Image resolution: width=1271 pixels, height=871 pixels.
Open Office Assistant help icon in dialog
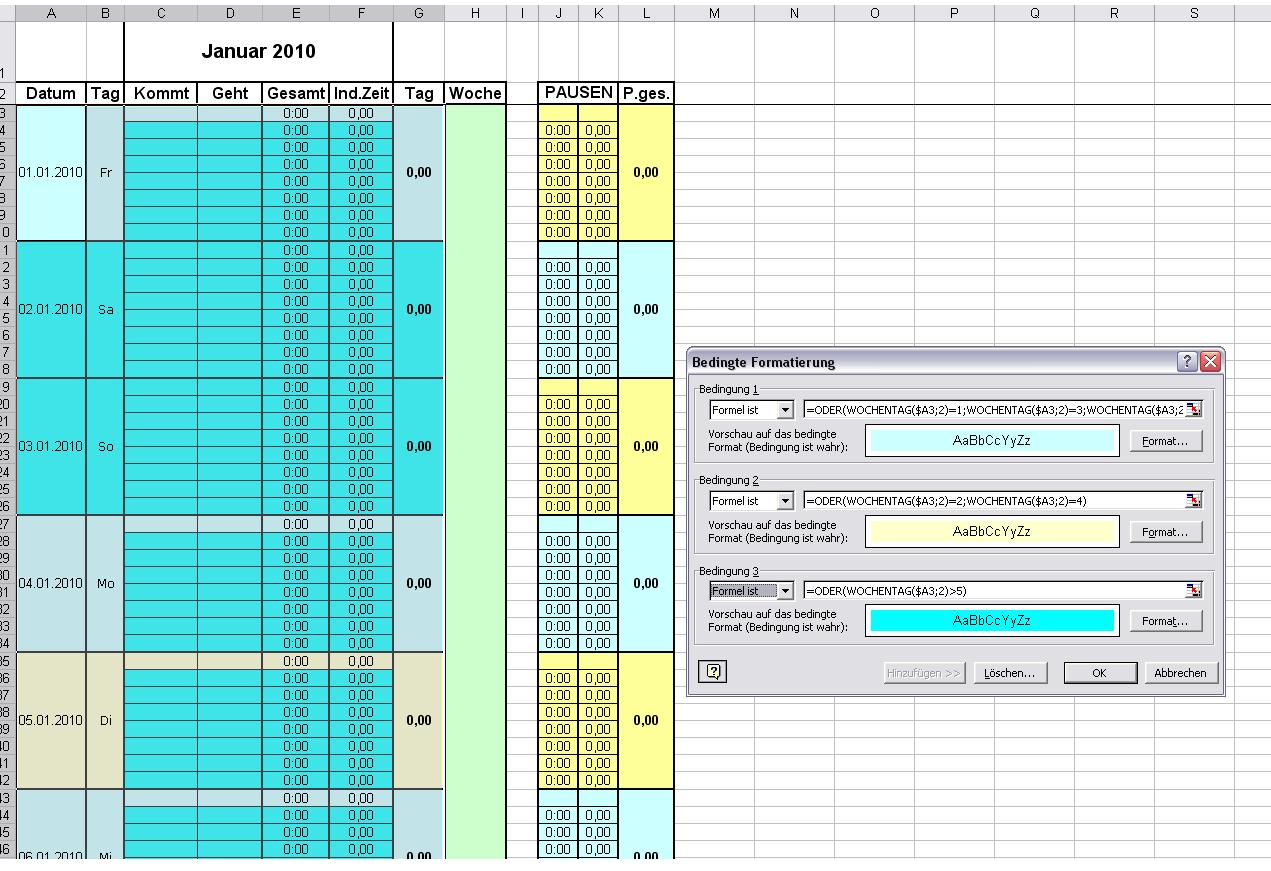(714, 673)
